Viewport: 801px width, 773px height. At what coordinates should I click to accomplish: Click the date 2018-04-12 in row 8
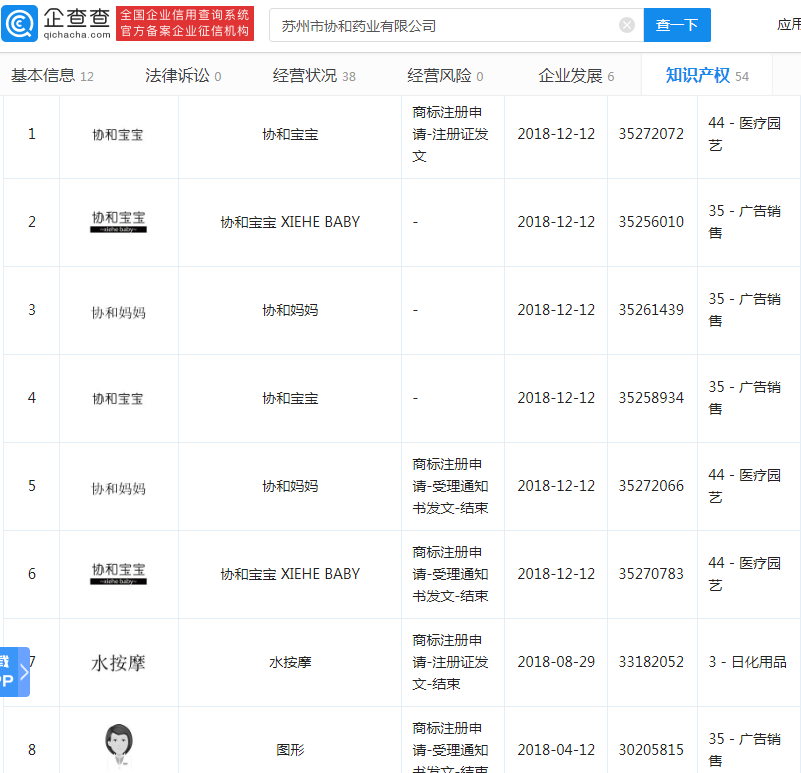(556, 749)
